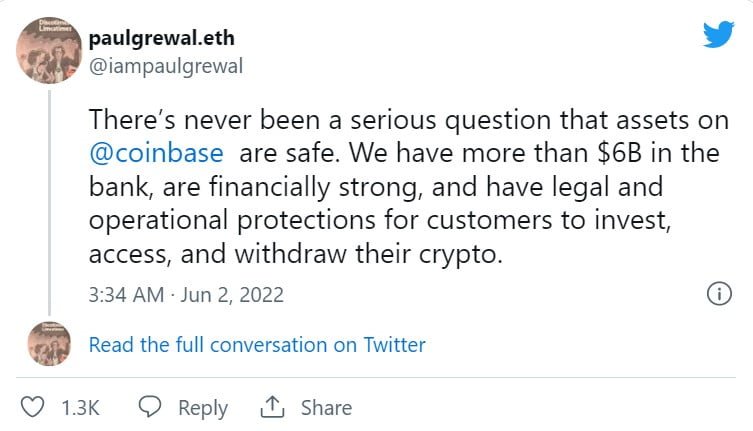Open paulgrewal.eth's large profile avatar
This screenshot has width=753, height=431.
point(49,49)
